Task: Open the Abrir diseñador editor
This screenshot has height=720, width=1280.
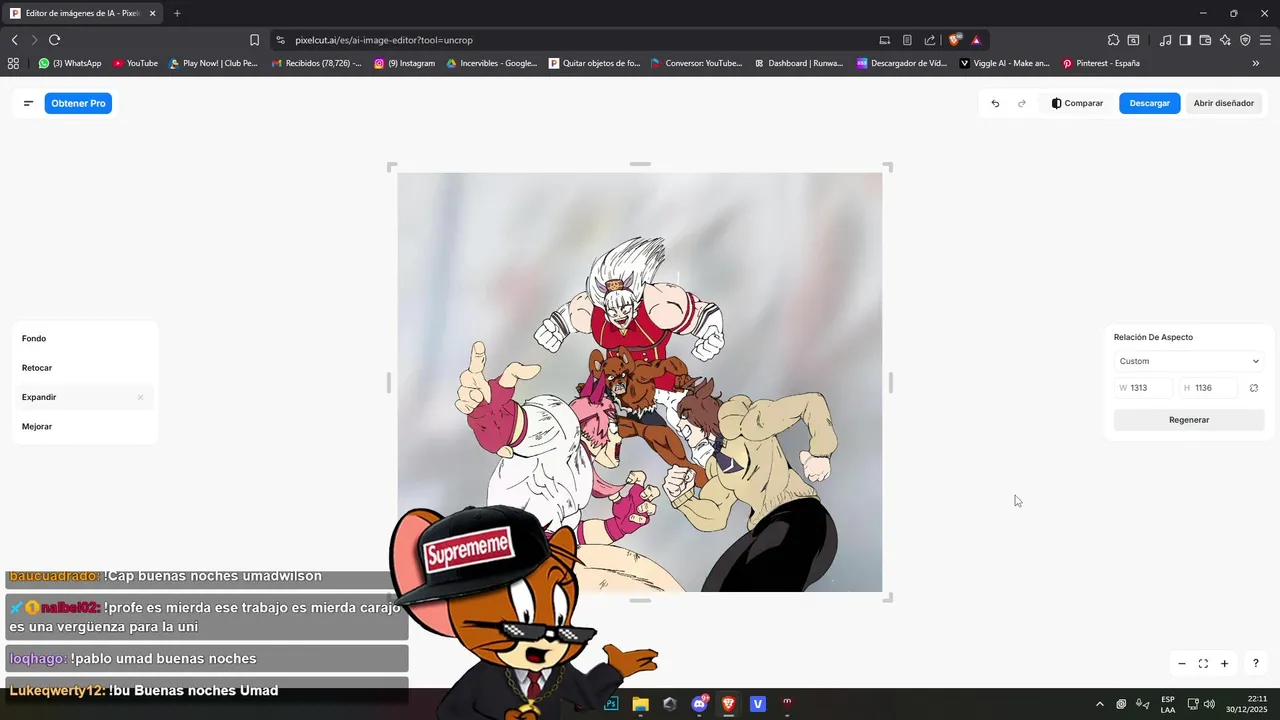Action: 1223,103
